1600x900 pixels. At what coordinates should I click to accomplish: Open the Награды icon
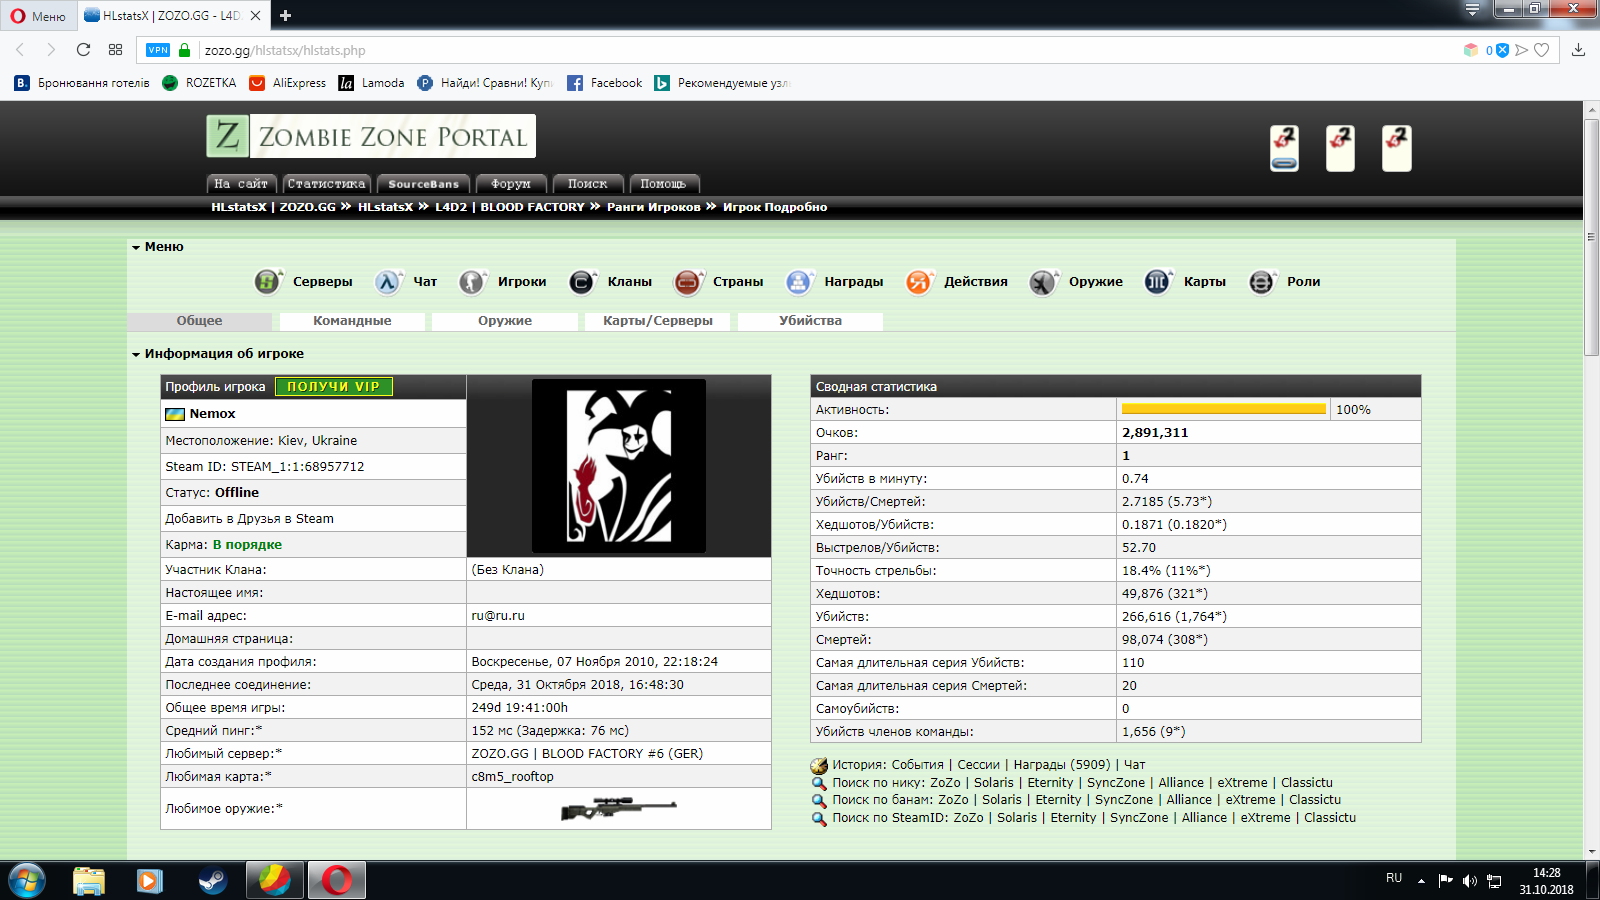798,282
